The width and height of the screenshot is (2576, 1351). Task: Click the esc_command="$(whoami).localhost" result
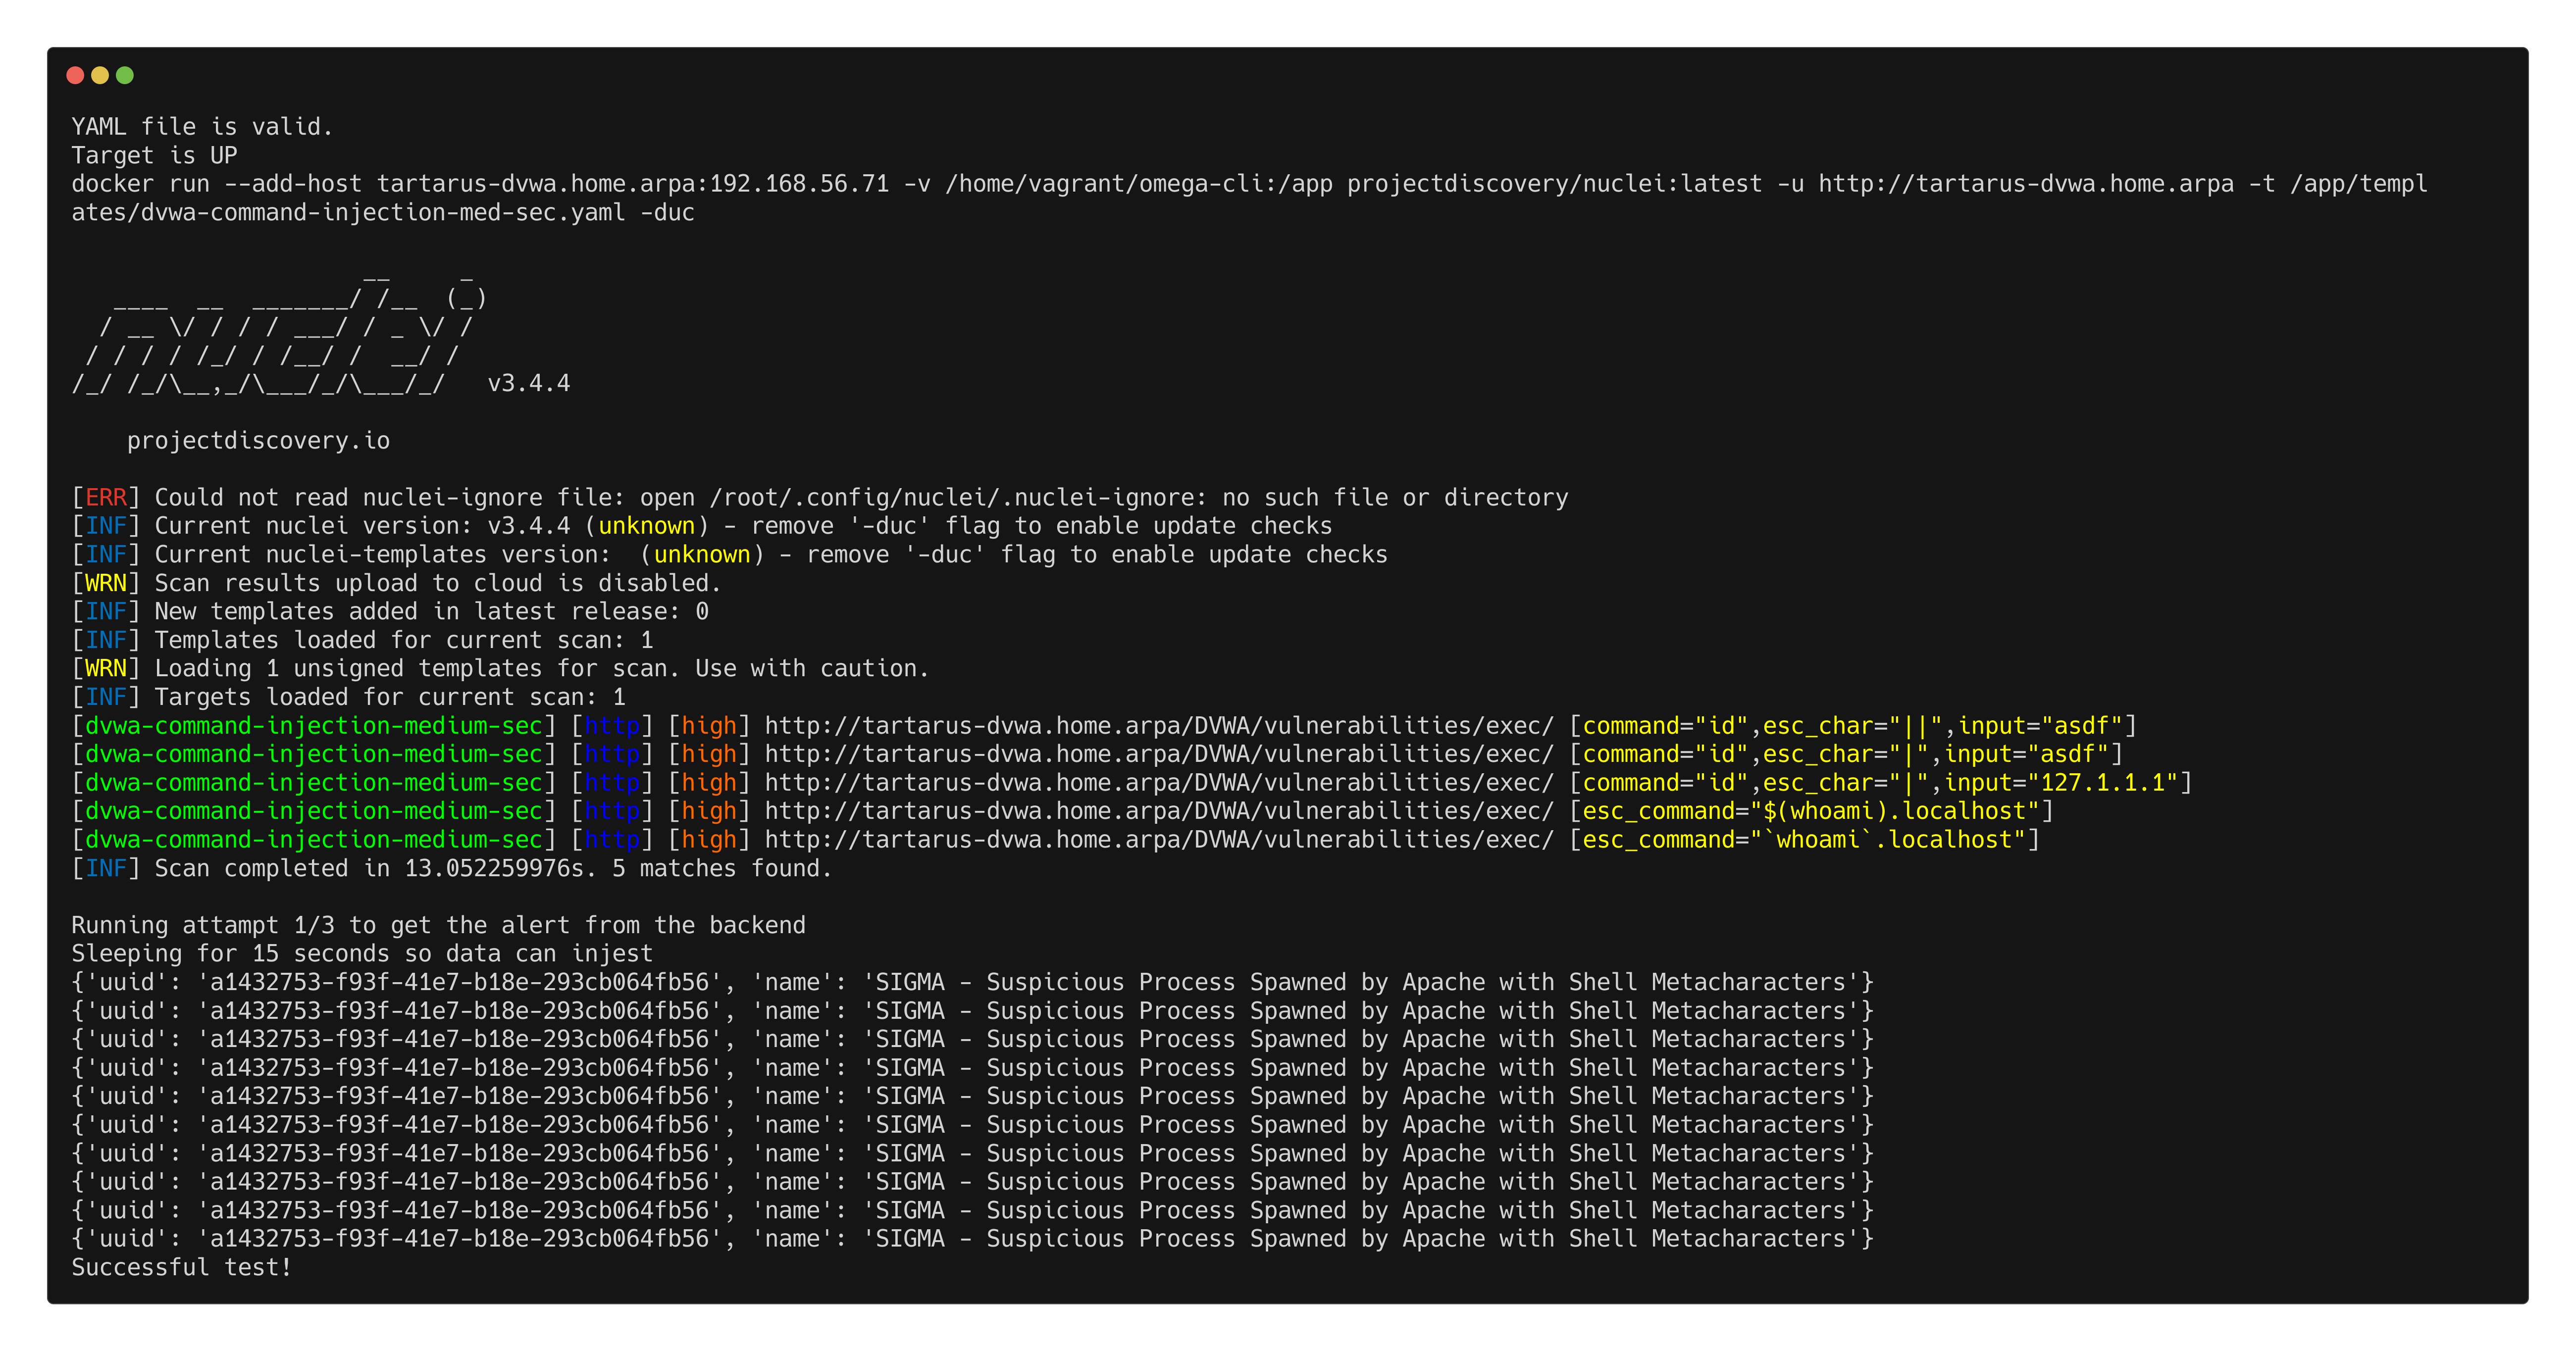point(1810,812)
